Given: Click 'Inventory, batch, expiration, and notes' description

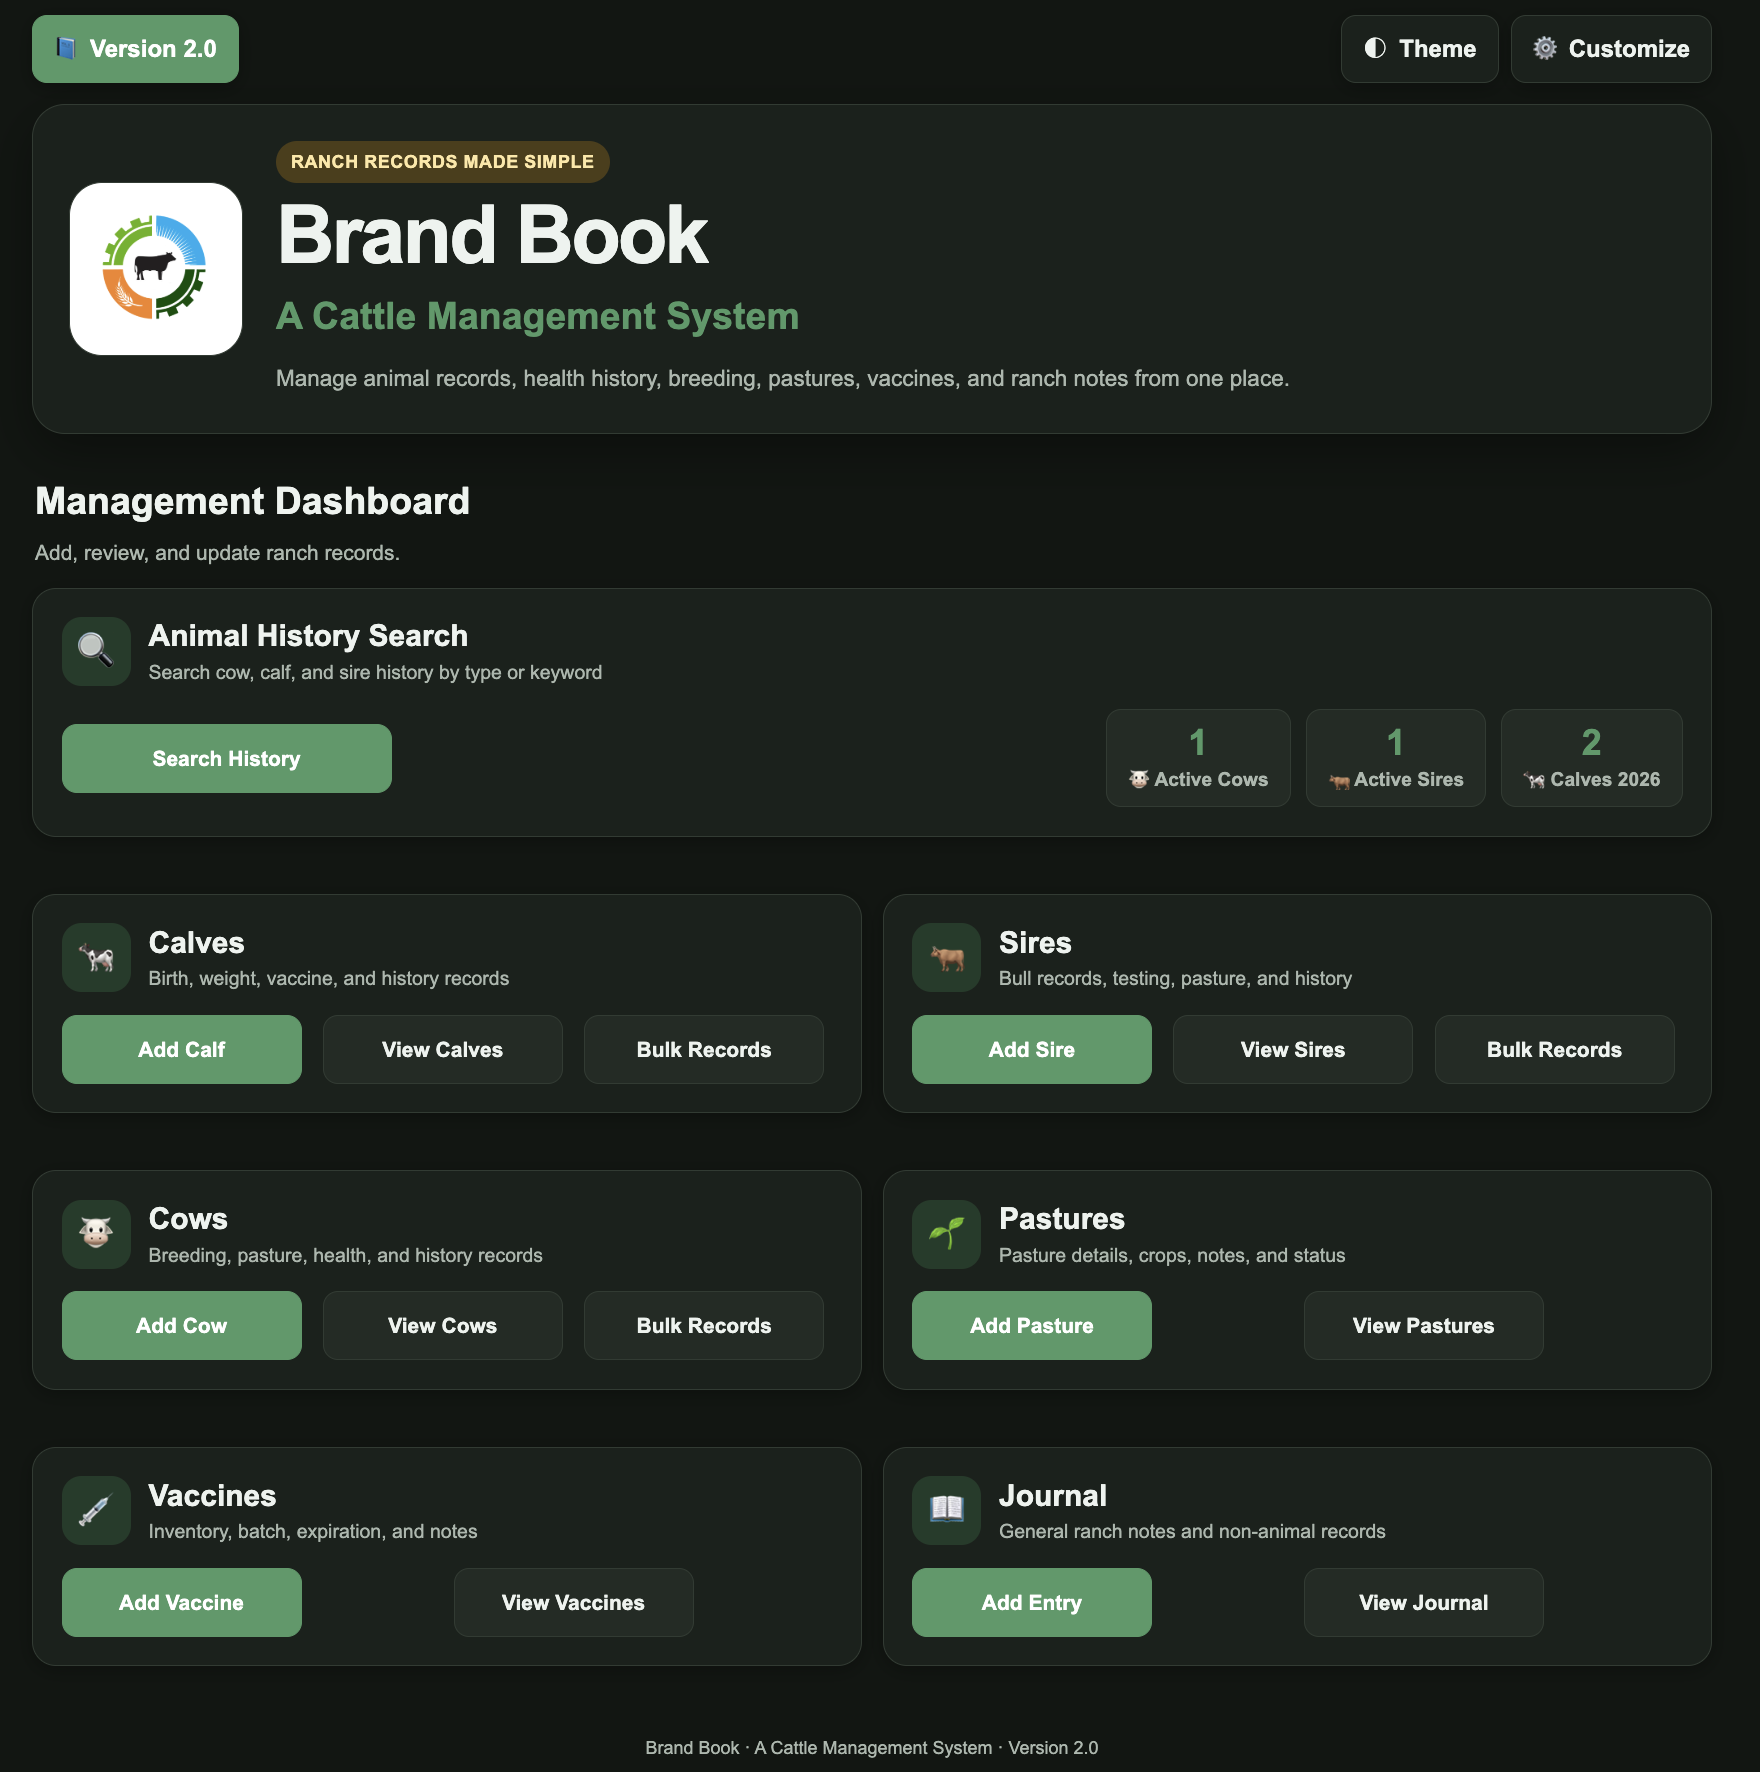Looking at the screenshot, I should 313,1532.
